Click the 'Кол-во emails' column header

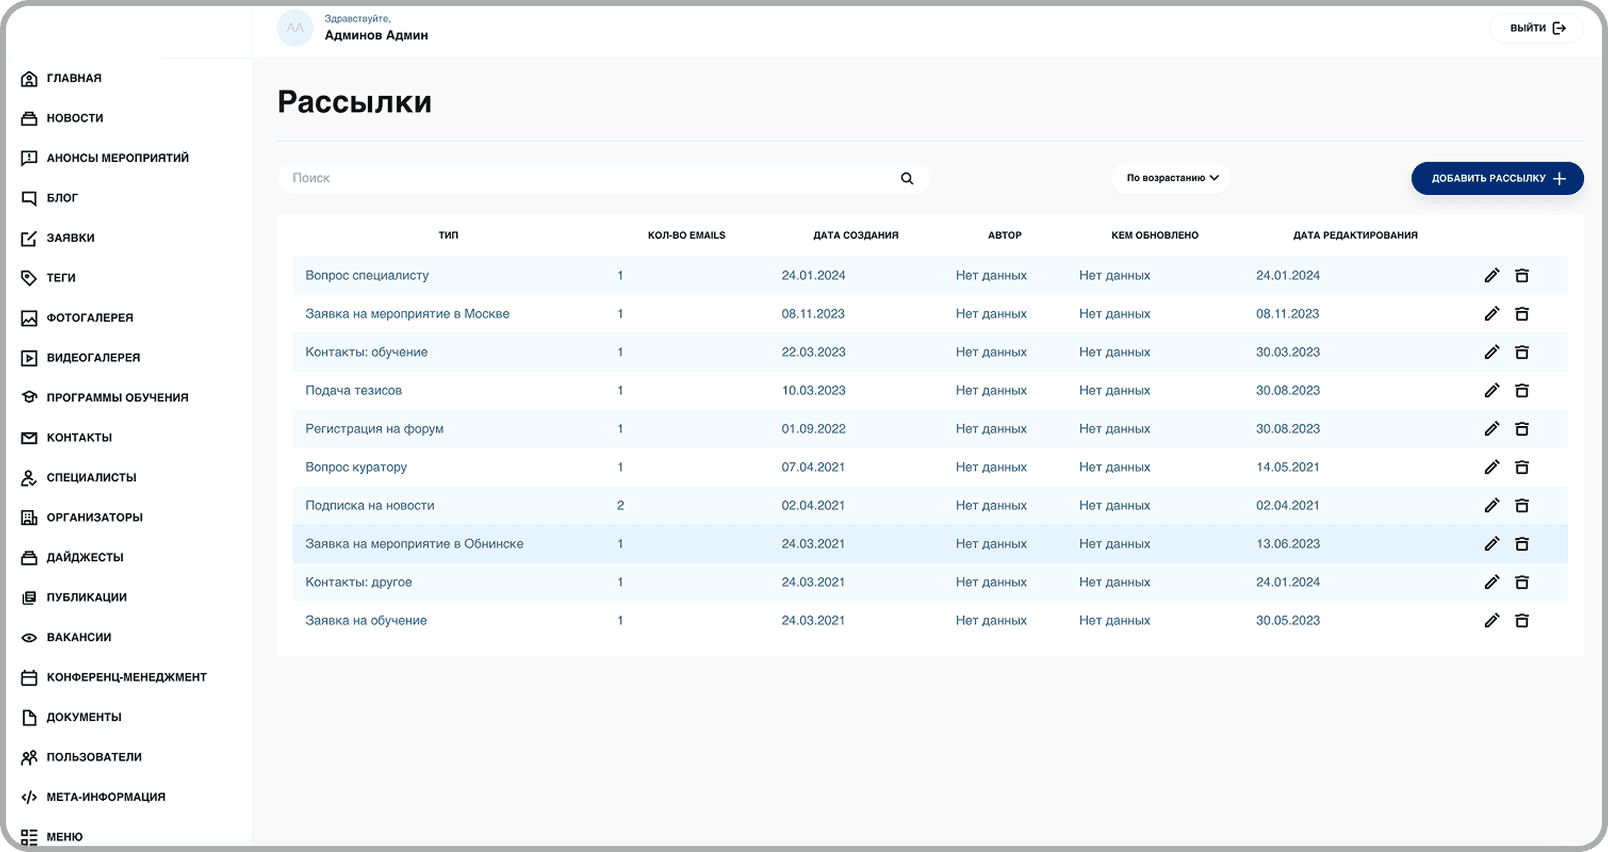pyautogui.click(x=686, y=235)
